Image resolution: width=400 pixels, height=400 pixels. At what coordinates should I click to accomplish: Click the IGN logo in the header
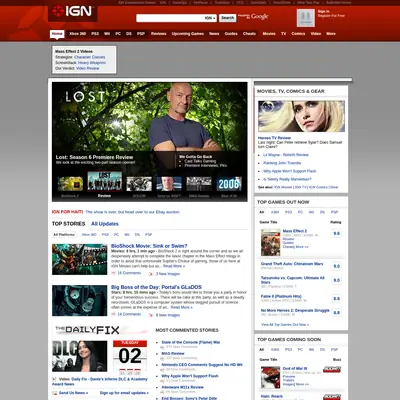72,12
